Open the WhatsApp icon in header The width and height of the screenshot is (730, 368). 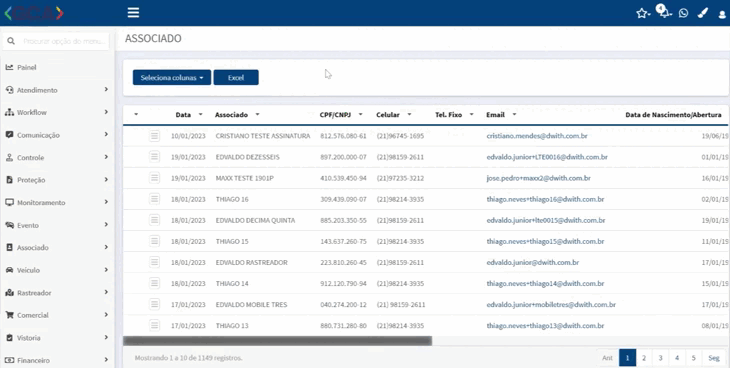pos(683,13)
